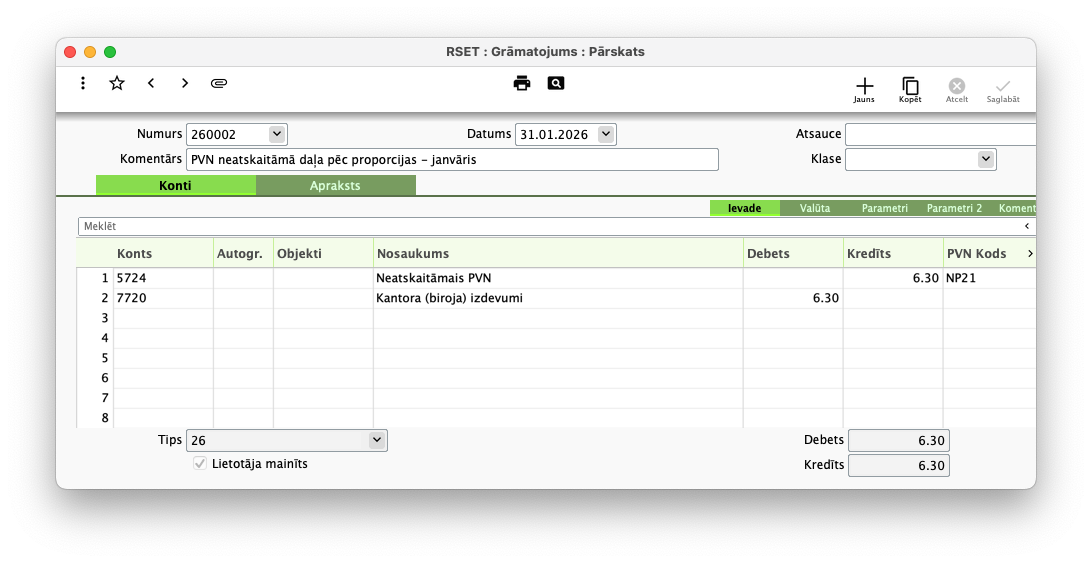Open the three-dot options menu
1092x563 pixels.
coord(83,83)
